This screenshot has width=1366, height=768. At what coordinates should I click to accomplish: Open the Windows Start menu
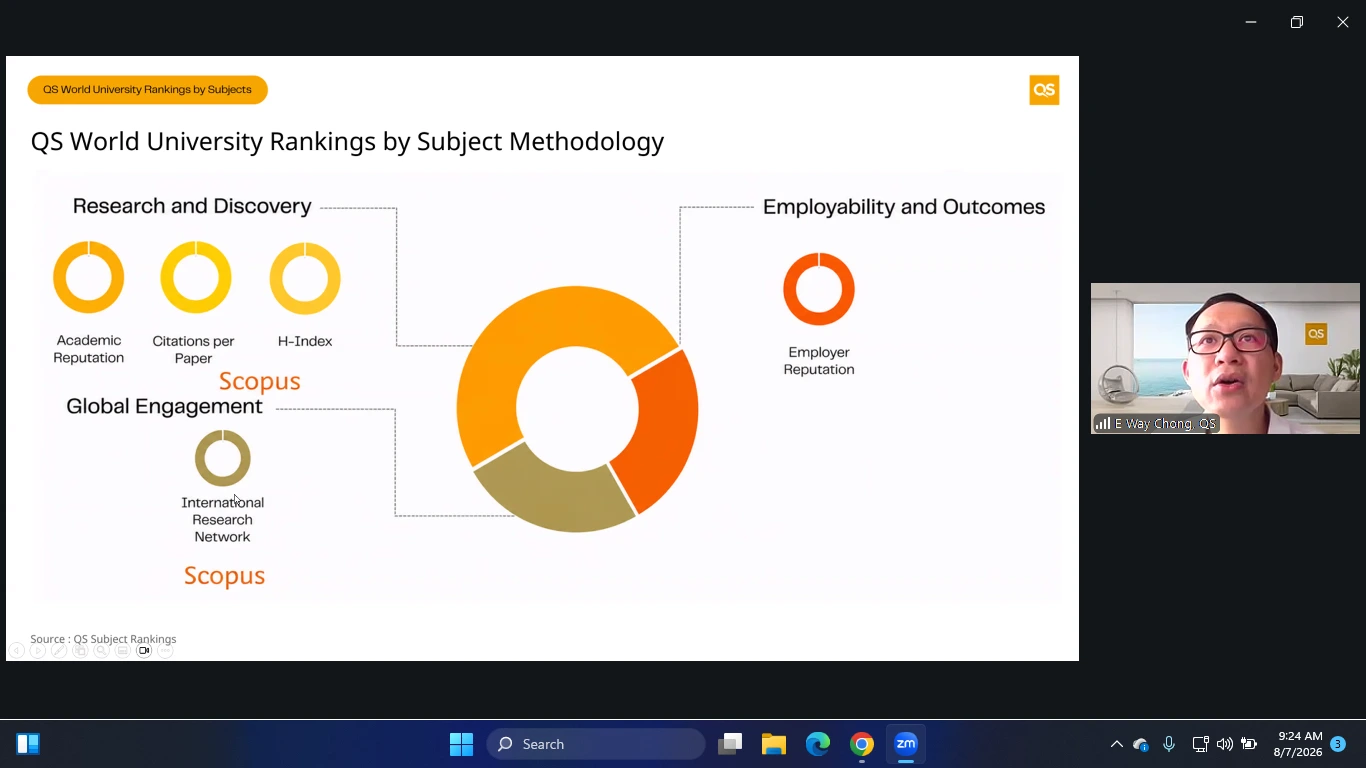[461, 744]
